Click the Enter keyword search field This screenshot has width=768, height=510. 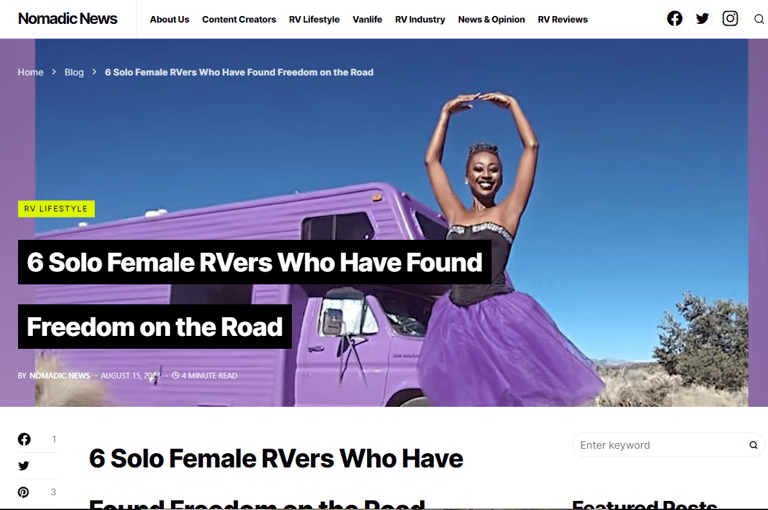659,445
